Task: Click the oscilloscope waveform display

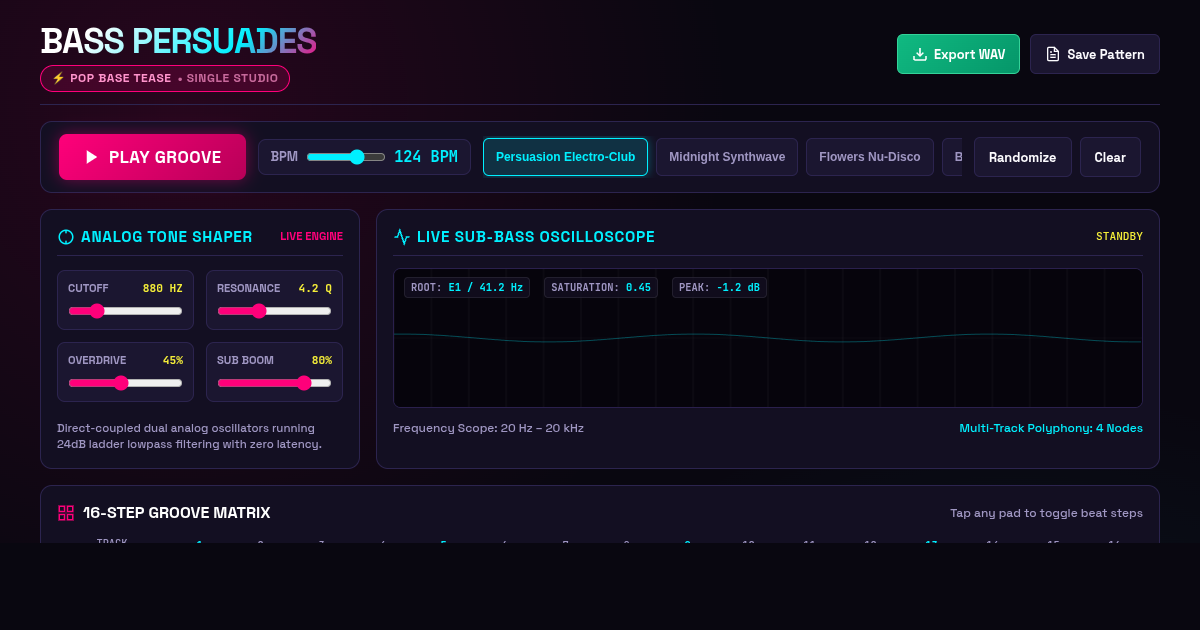Action: coord(768,338)
